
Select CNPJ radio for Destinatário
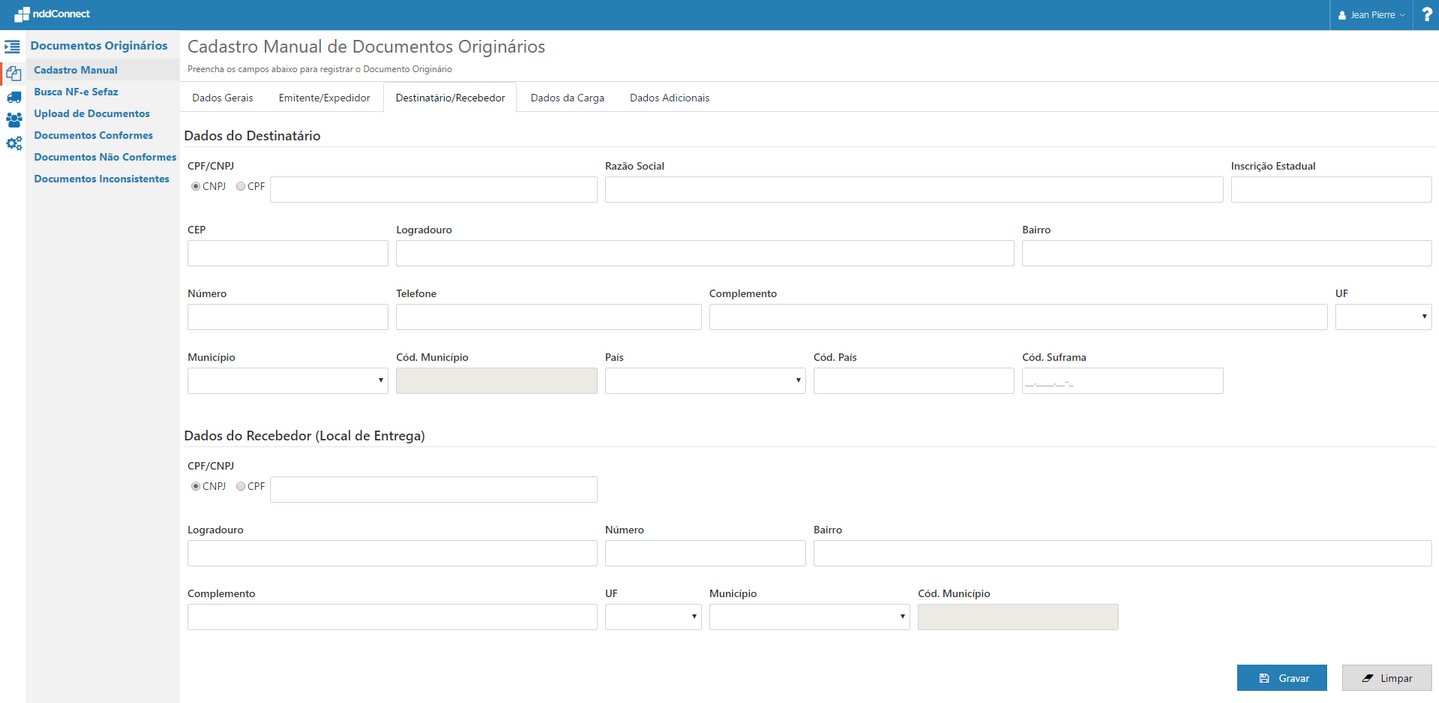(x=196, y=186)
